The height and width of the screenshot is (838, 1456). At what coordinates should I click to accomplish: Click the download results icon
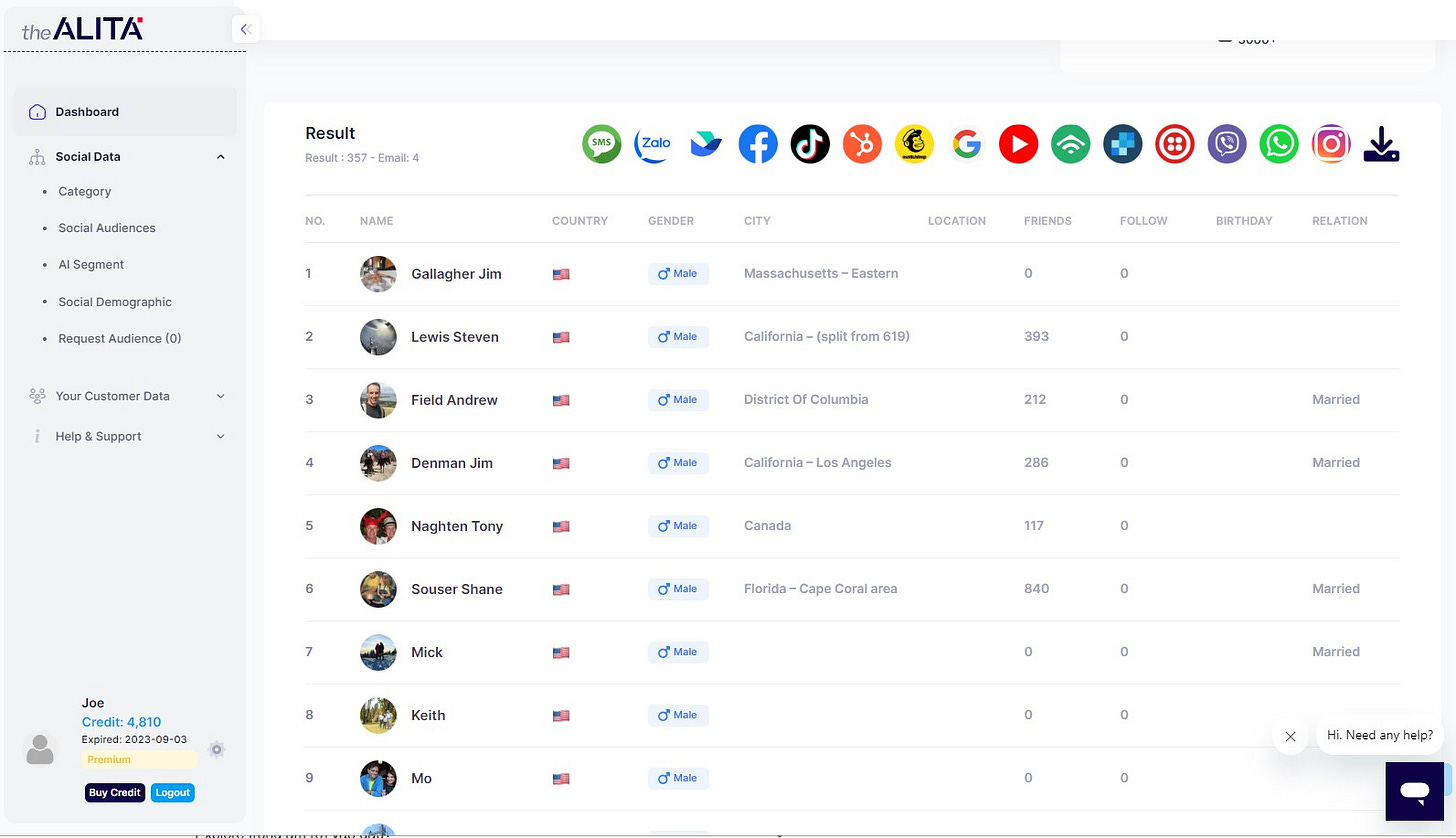pos(1382,145)
